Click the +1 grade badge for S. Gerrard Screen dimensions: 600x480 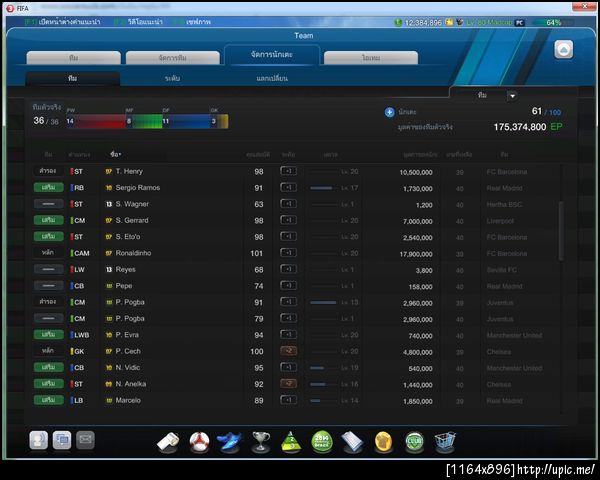pos(289,220)
